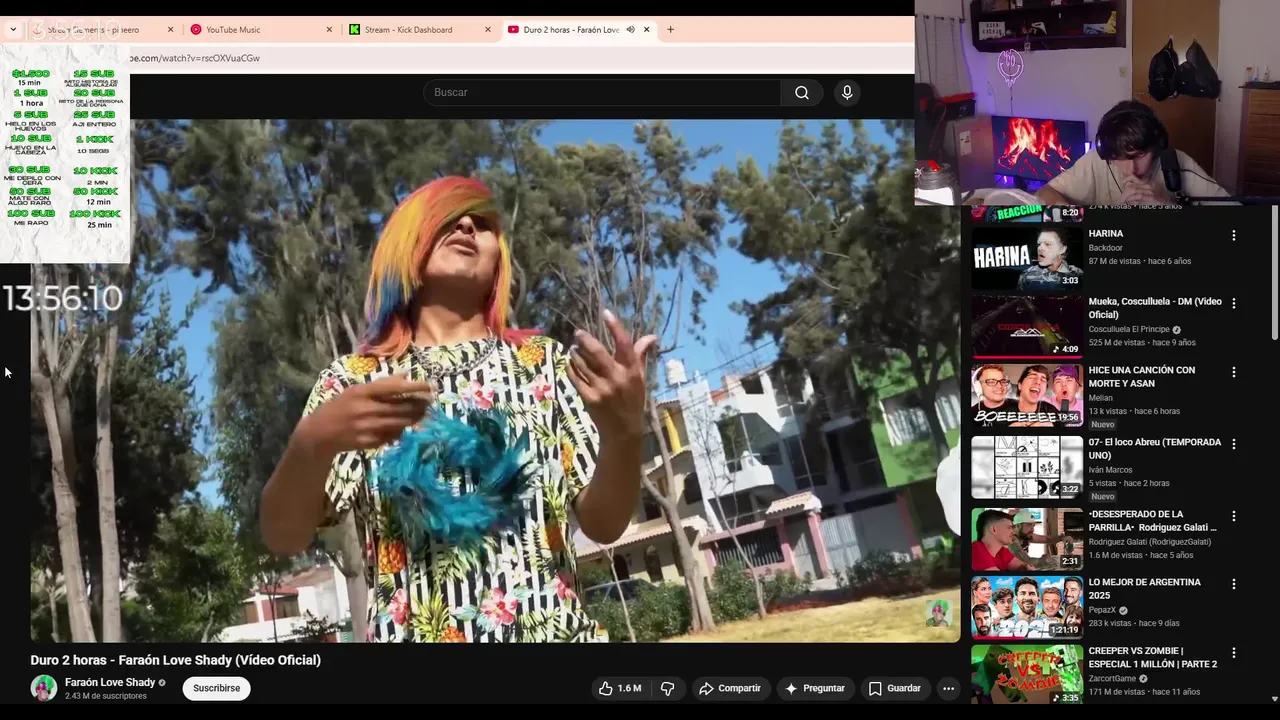Open DESESPERADO DE LA PARRILLA thumbnail
The image size is (1280, 720).
click(x=1027, y=539)
